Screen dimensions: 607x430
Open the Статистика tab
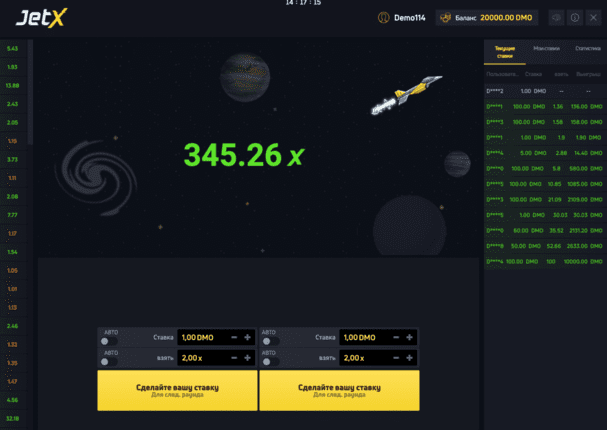586,48
